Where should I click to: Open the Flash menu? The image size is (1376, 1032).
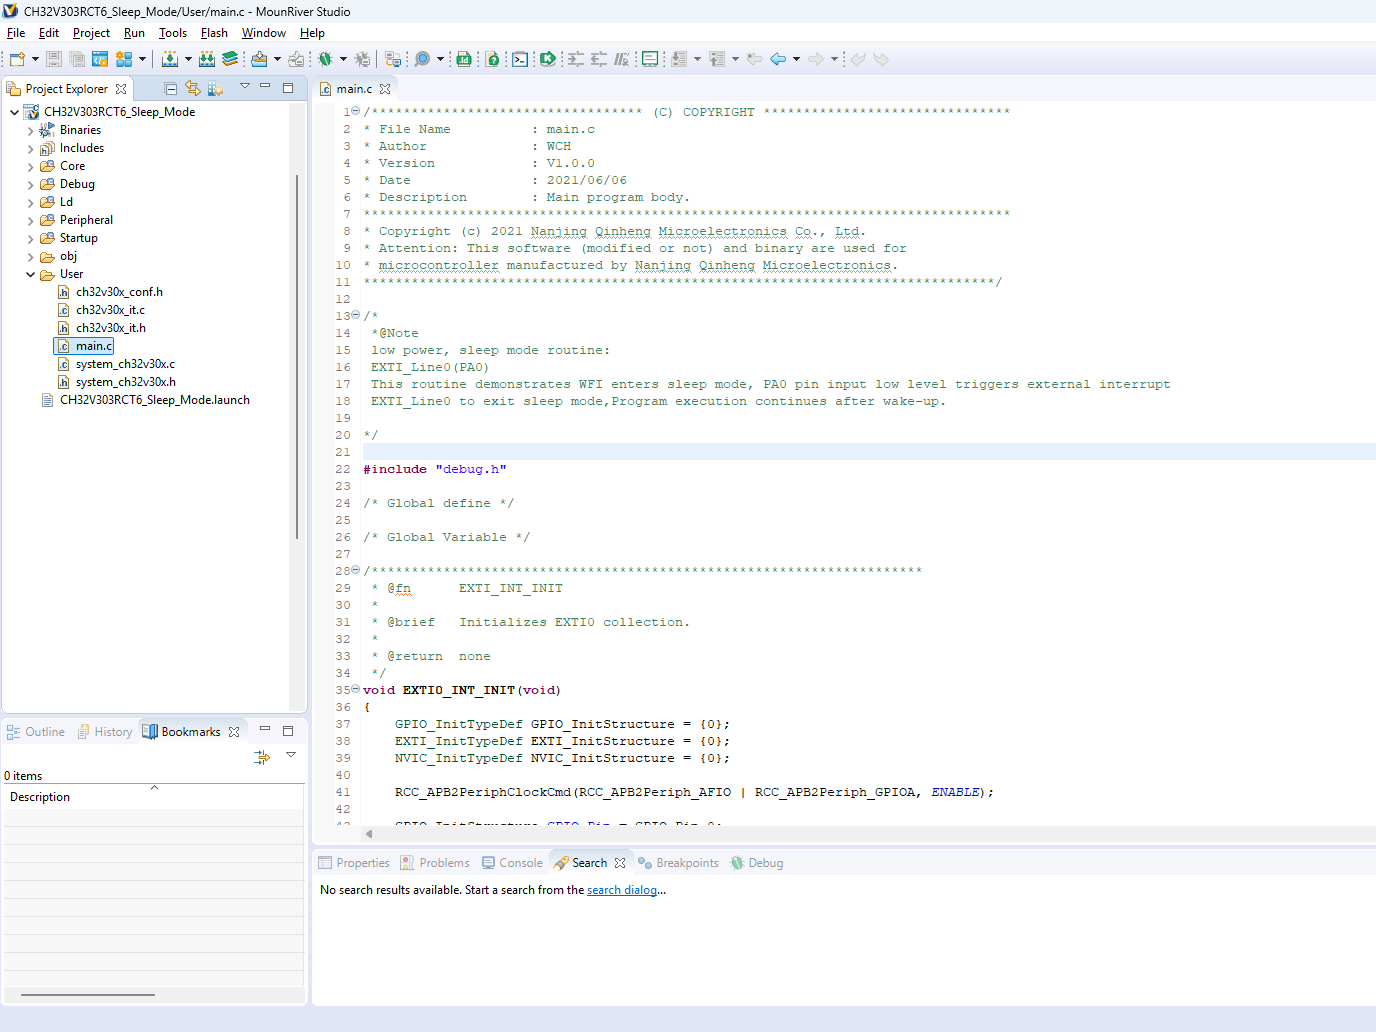(x=214, y=33)
